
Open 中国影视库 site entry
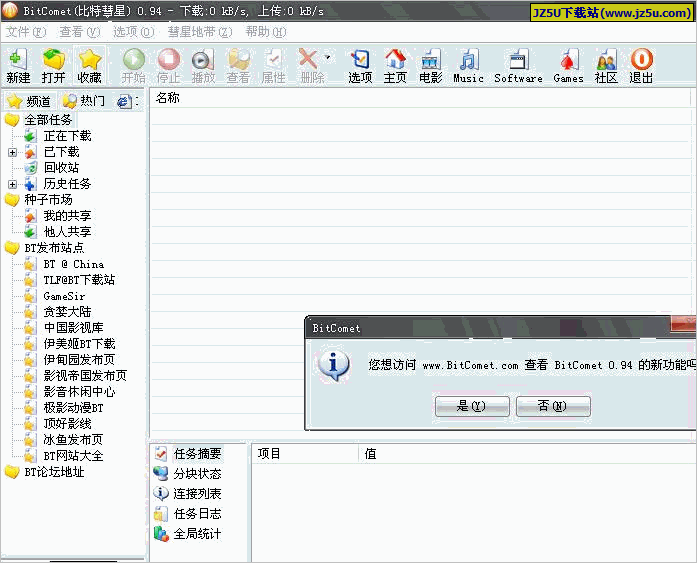(73, 328)
